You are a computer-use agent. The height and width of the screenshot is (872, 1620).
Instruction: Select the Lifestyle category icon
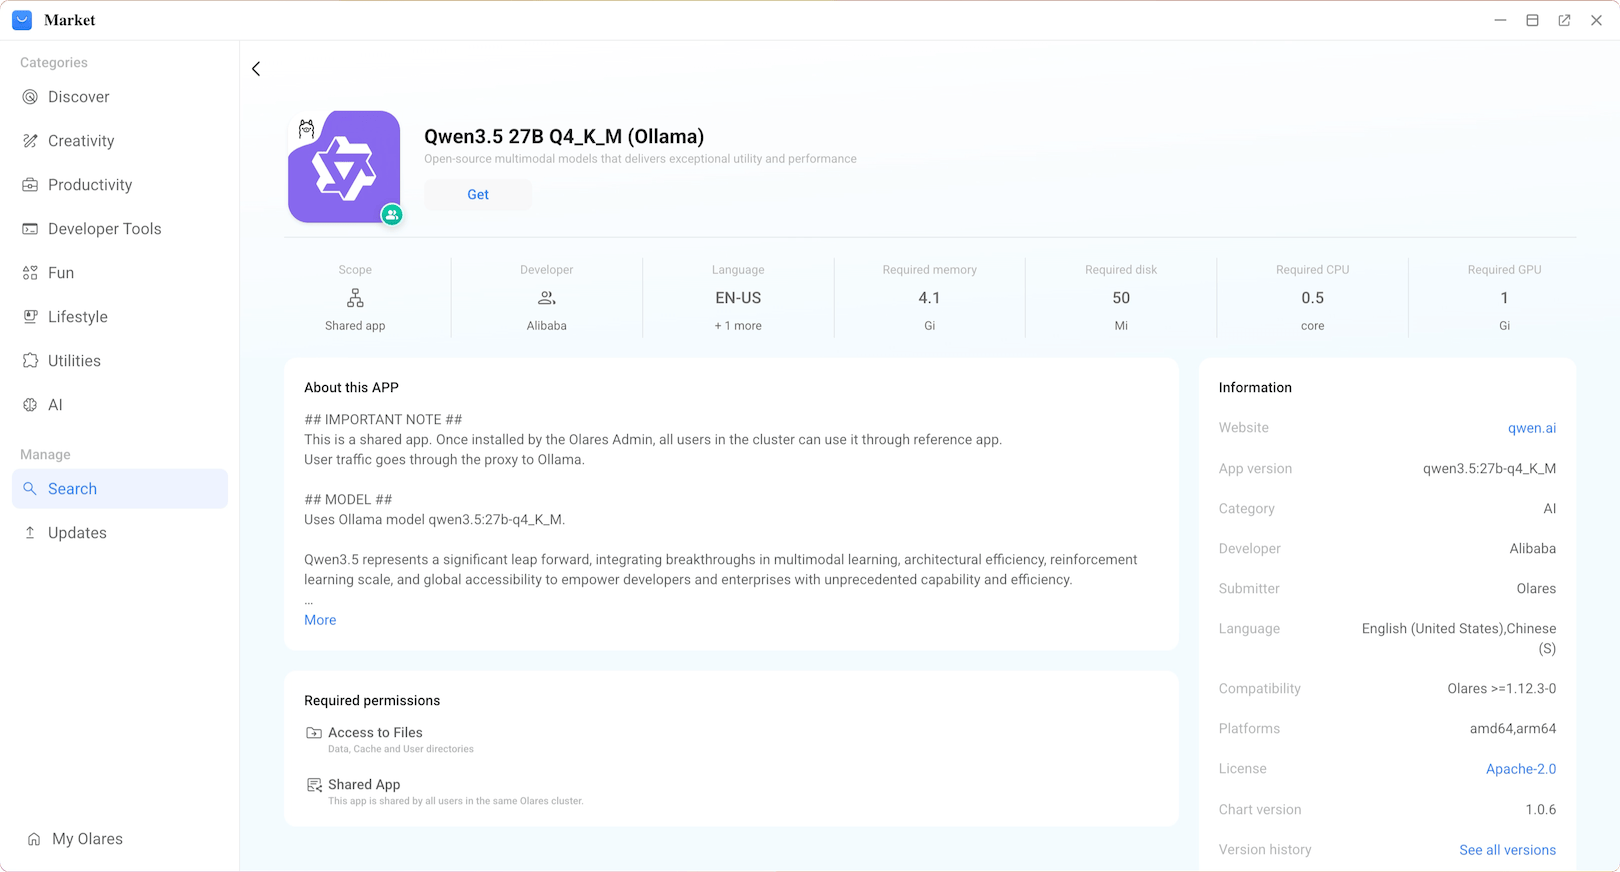point(30,317)
